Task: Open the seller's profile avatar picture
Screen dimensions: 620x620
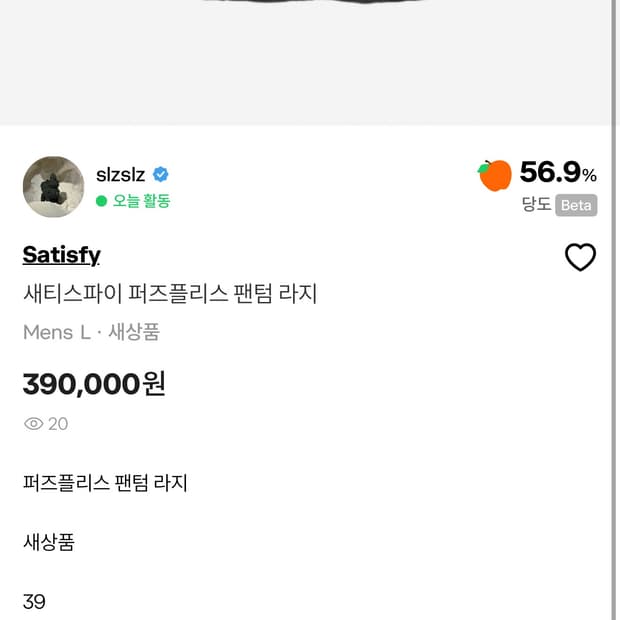Action: click(x=53, y=186)
